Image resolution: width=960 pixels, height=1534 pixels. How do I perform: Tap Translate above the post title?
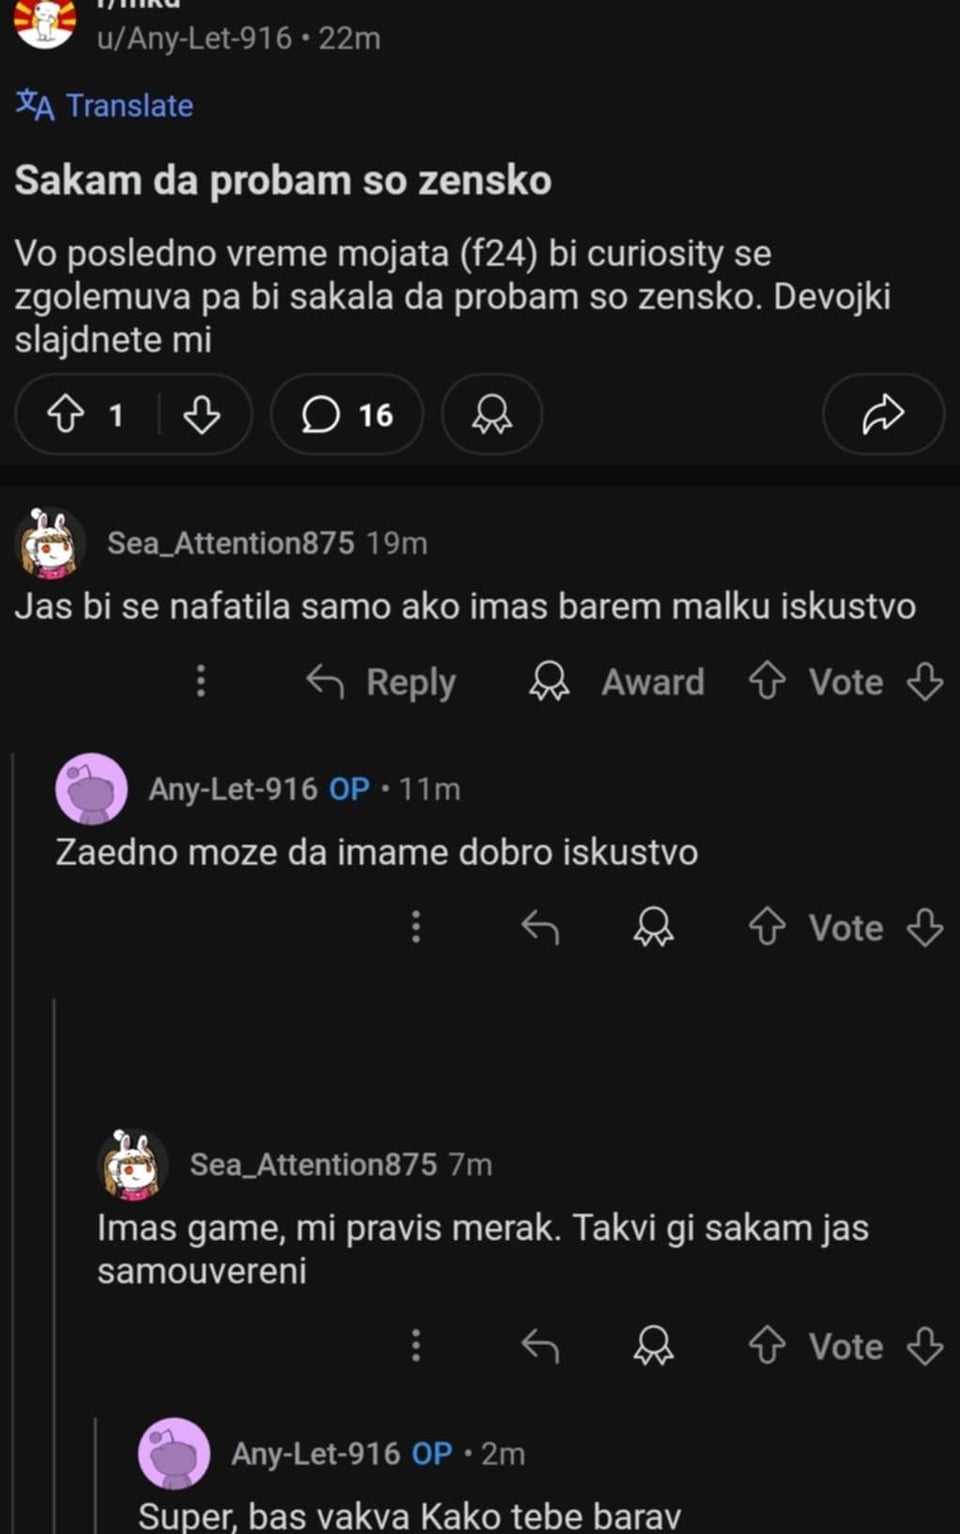coord(104,105)
